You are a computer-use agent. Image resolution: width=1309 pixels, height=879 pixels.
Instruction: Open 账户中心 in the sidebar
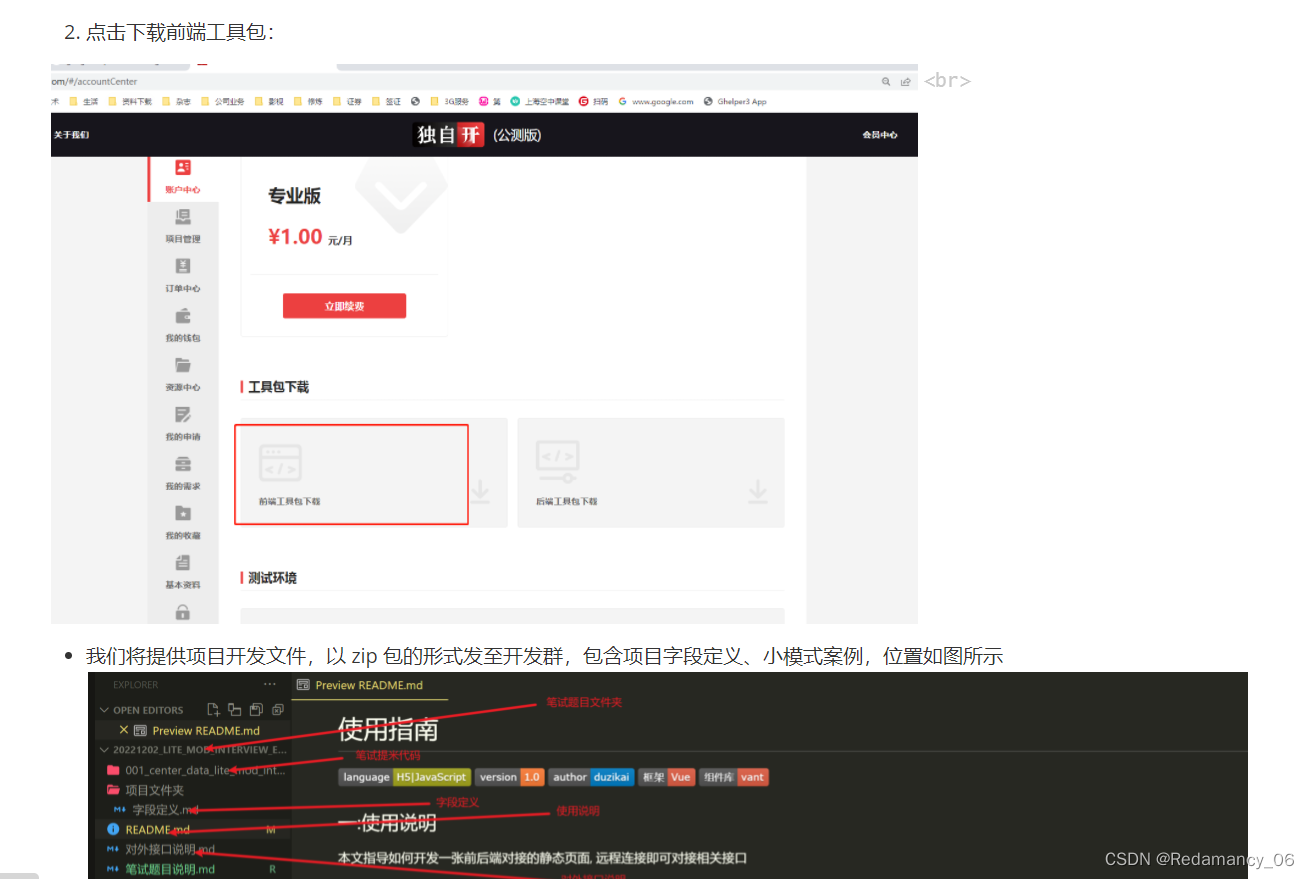pos(183,177)
